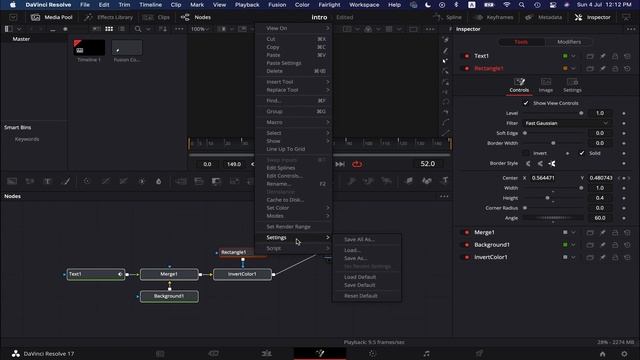
Task: Pin the Text1 tool in Inspector
Action: click(603, 56)
